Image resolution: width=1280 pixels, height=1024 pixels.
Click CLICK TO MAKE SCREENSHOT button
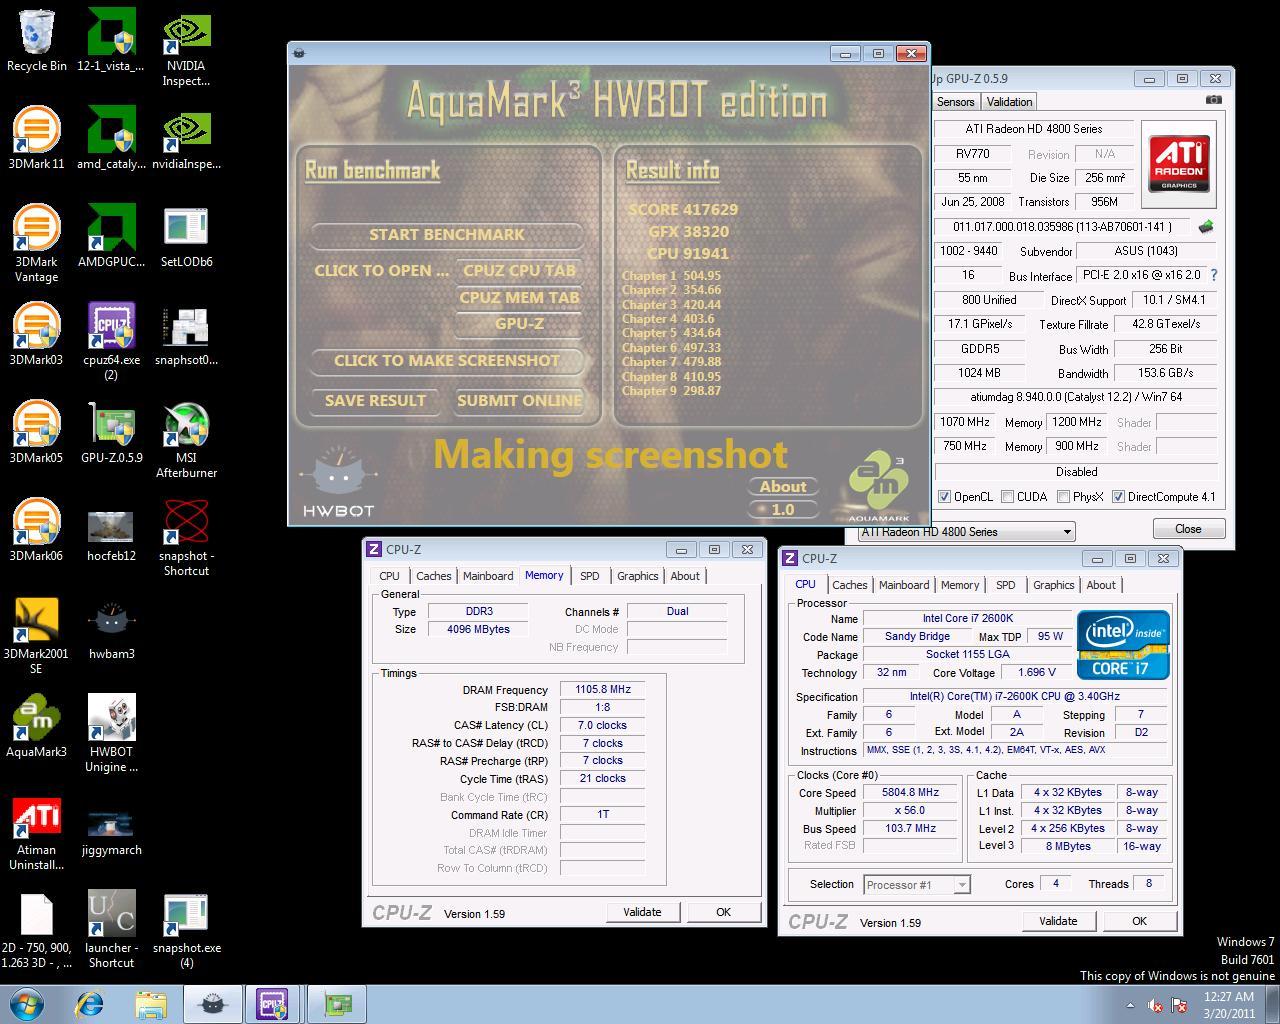click(446, 360)
